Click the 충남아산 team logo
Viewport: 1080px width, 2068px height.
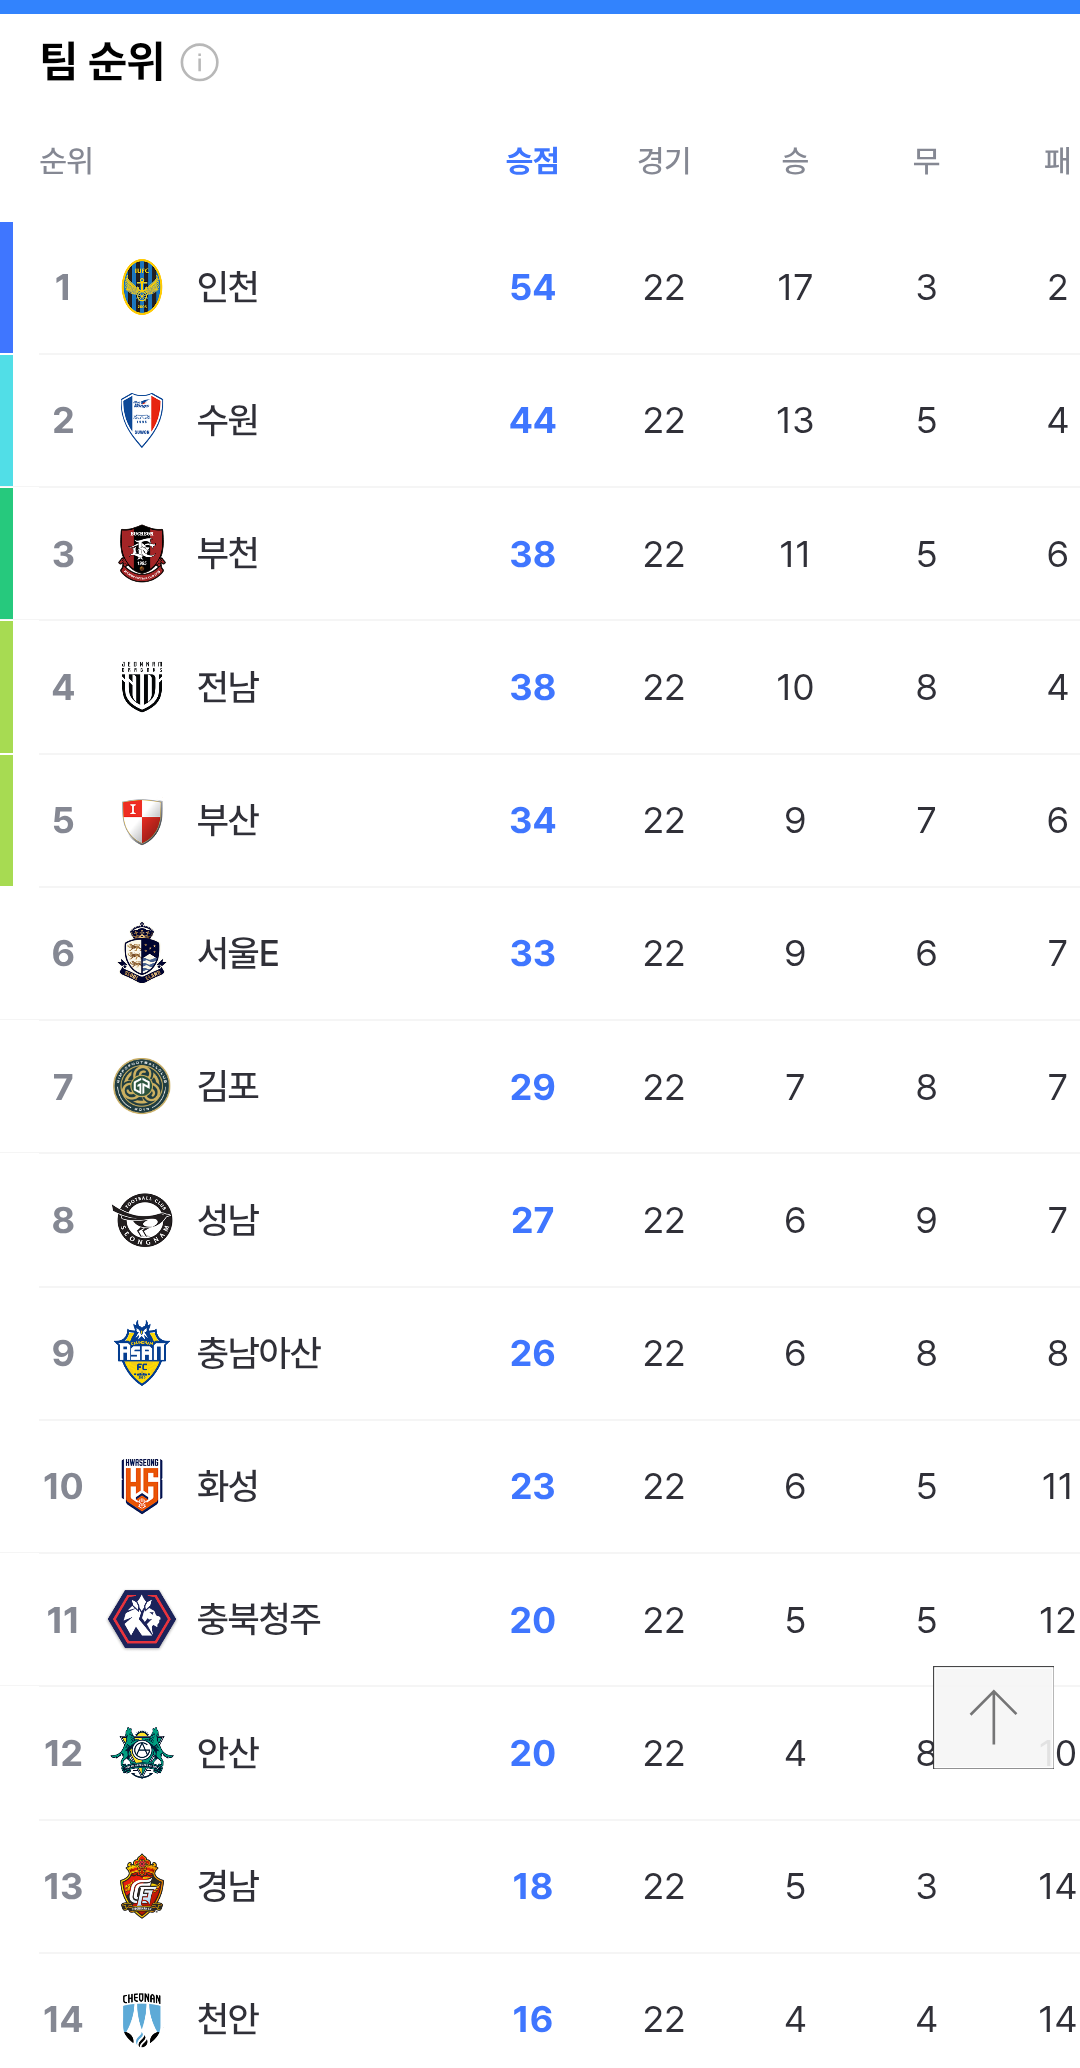click(142, 1353)
